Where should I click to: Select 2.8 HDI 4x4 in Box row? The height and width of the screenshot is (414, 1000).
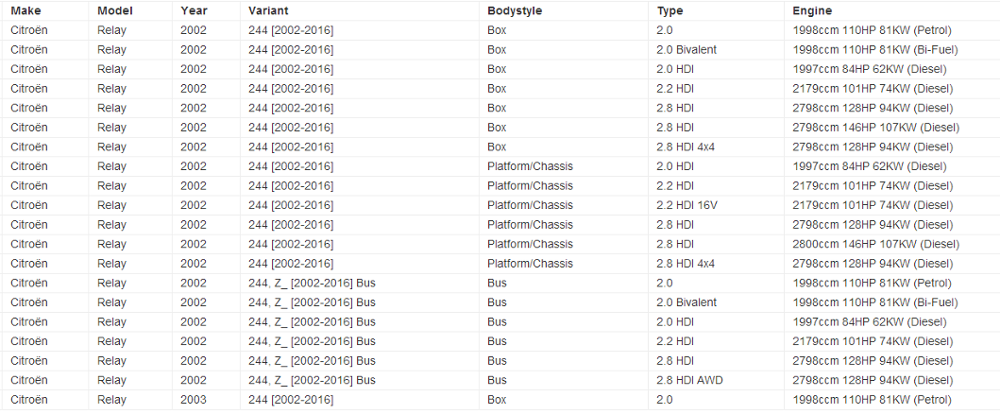click(x=688, y=147)
